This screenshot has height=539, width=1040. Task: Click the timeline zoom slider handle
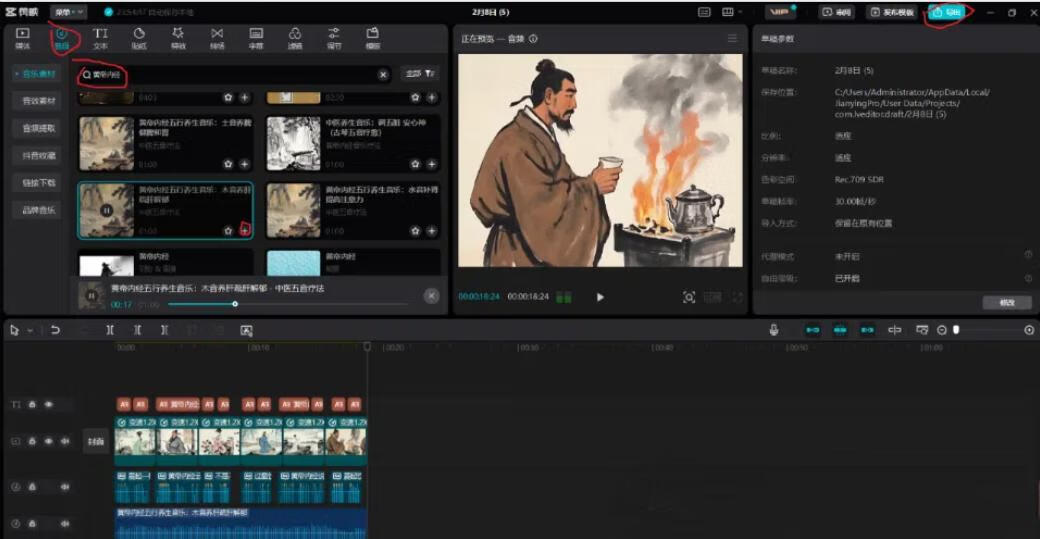point(956,330)
